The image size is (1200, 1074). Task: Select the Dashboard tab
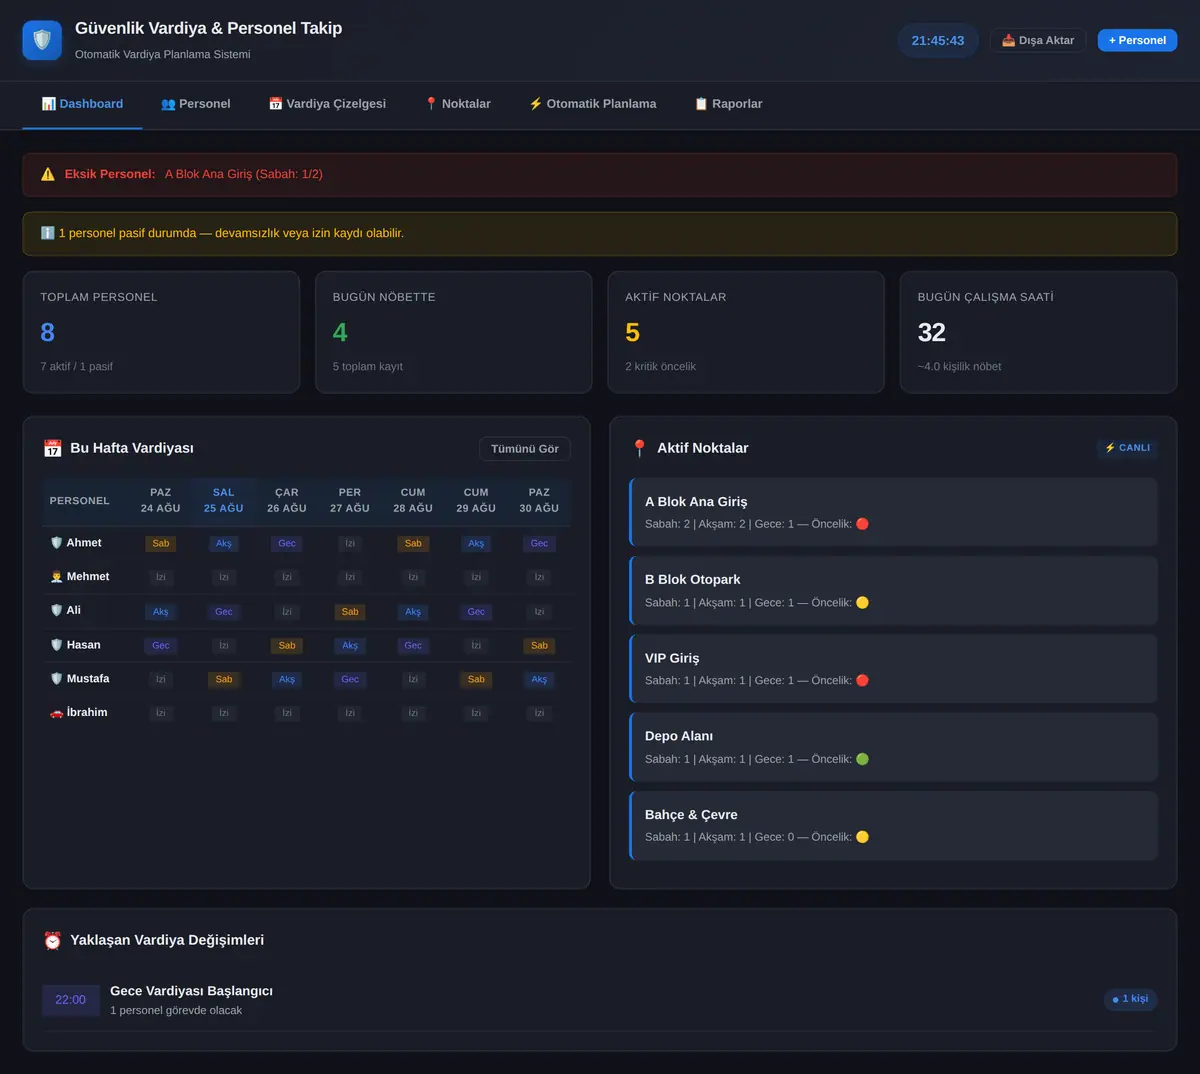[x=82, y=104]
